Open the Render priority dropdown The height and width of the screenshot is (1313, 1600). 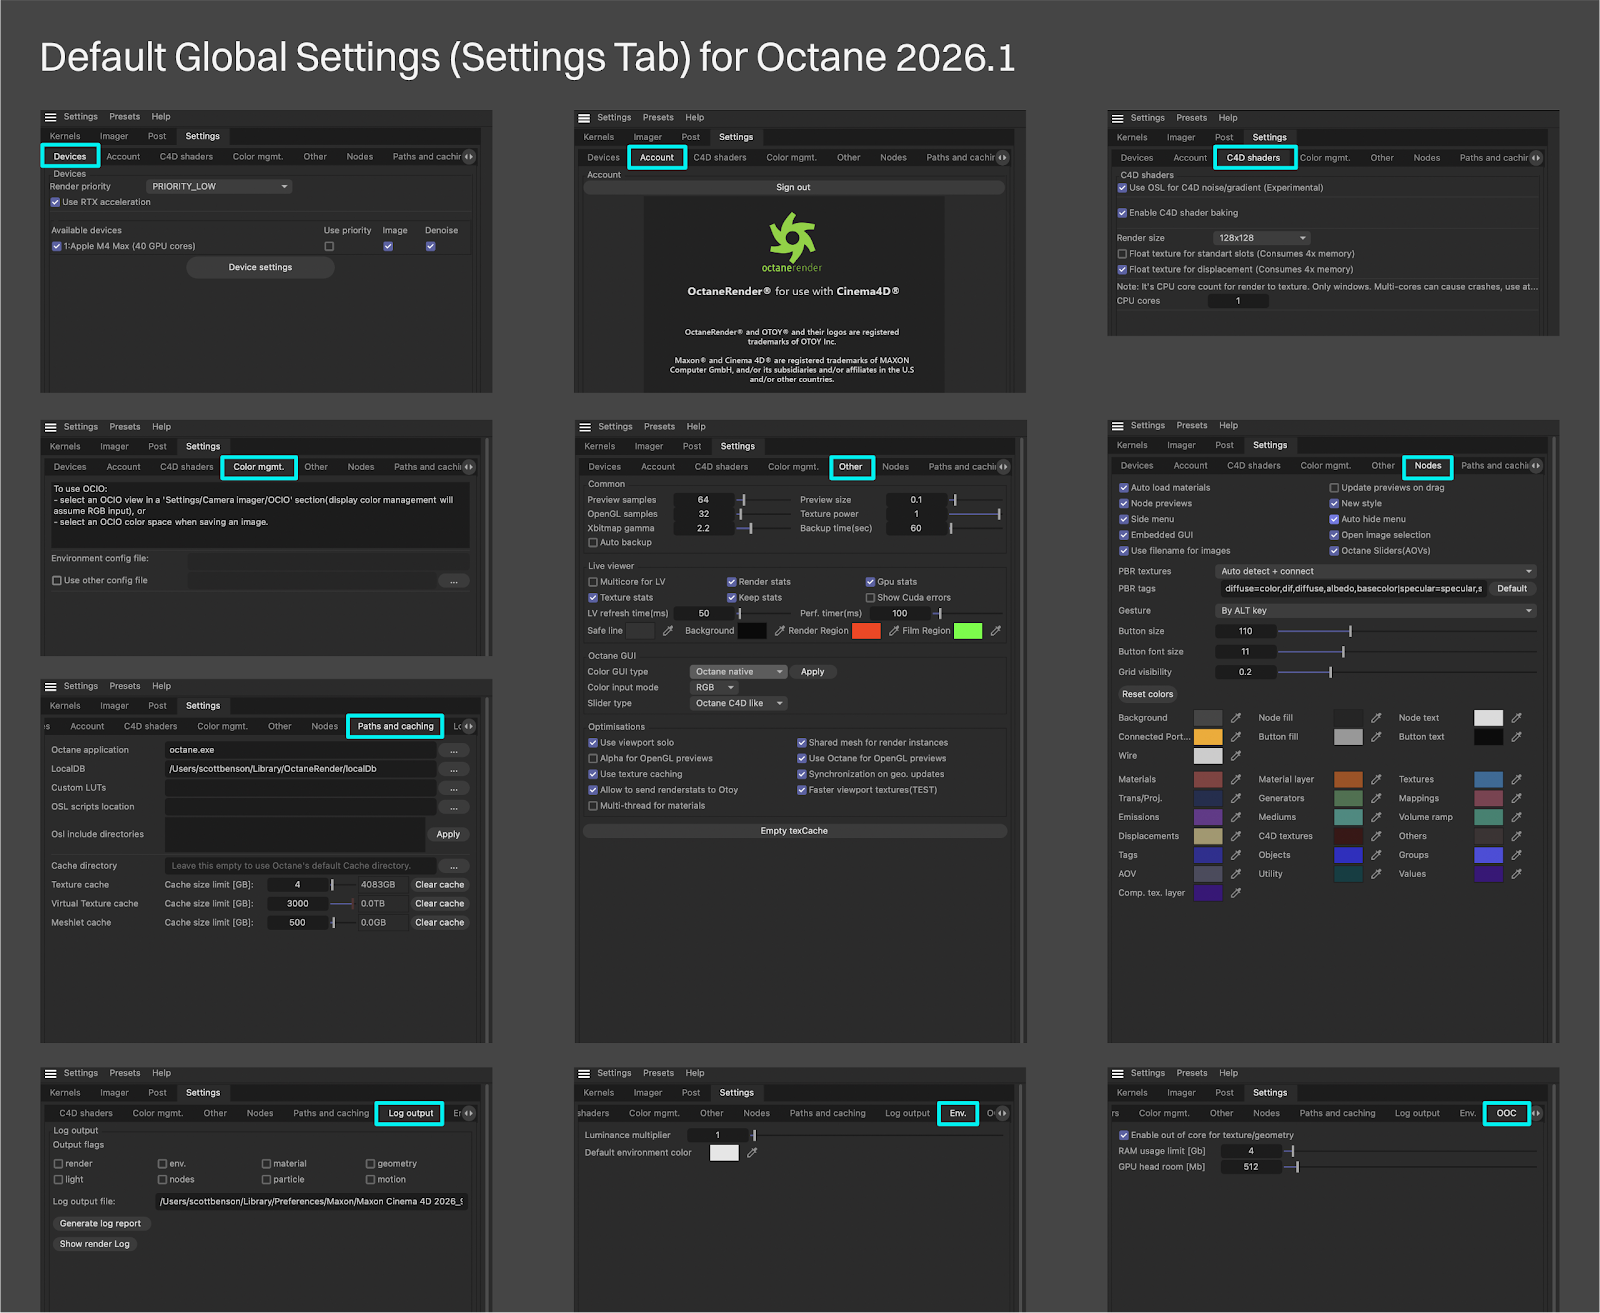click(x=219, y=187)
